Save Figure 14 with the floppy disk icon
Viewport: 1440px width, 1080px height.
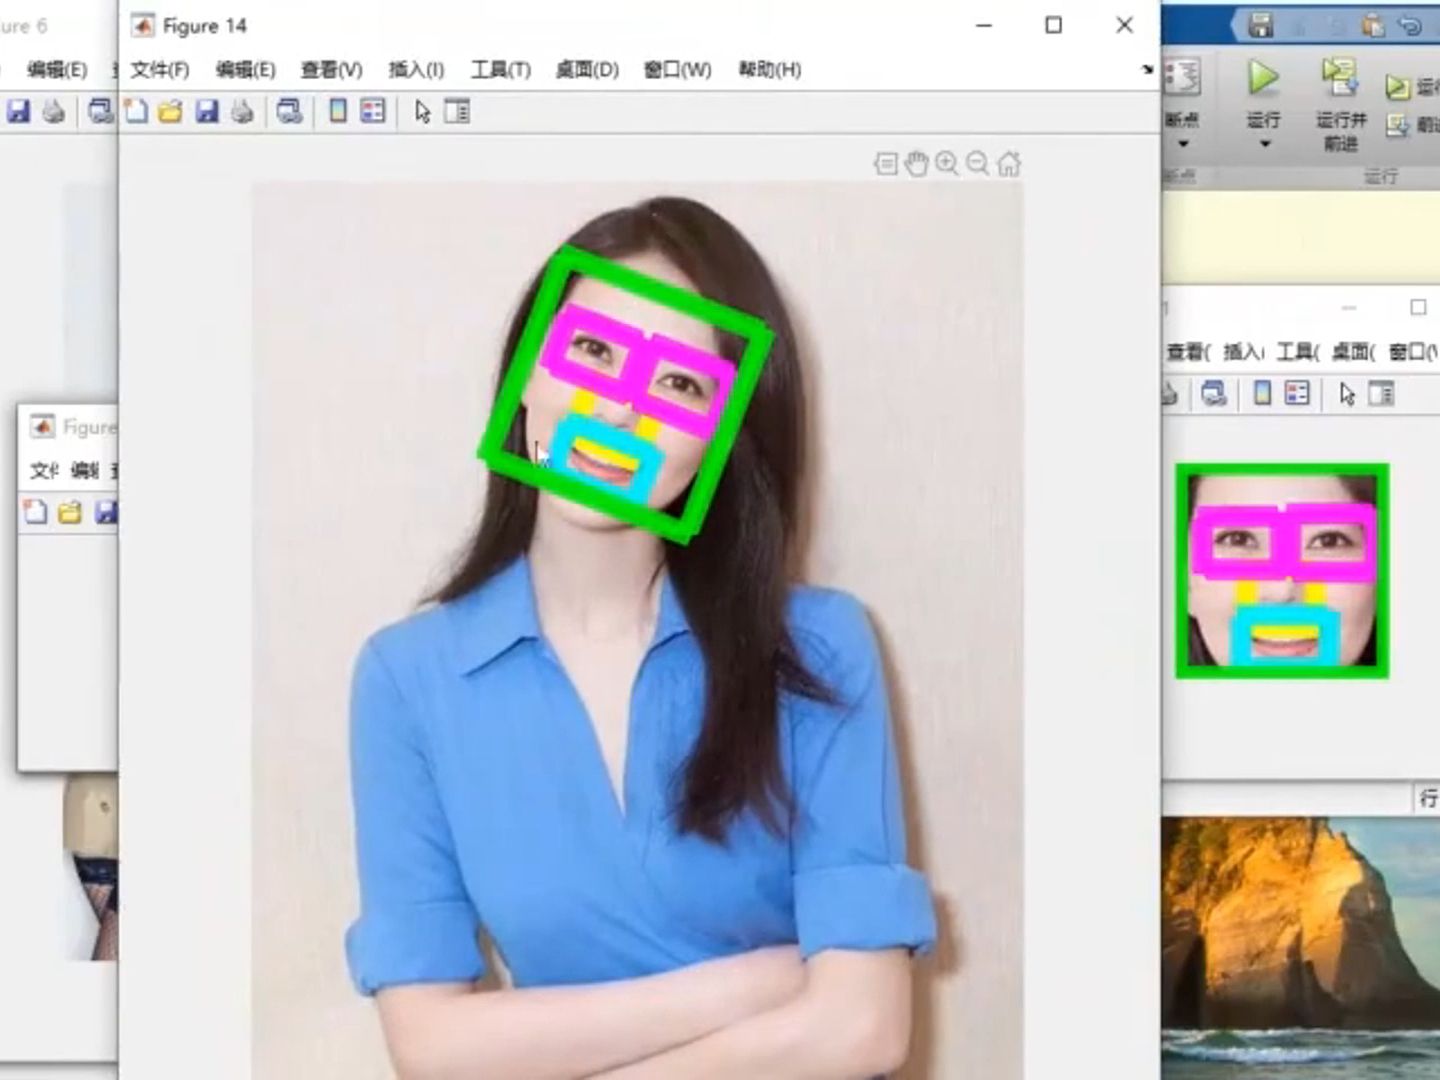point(206,111)
